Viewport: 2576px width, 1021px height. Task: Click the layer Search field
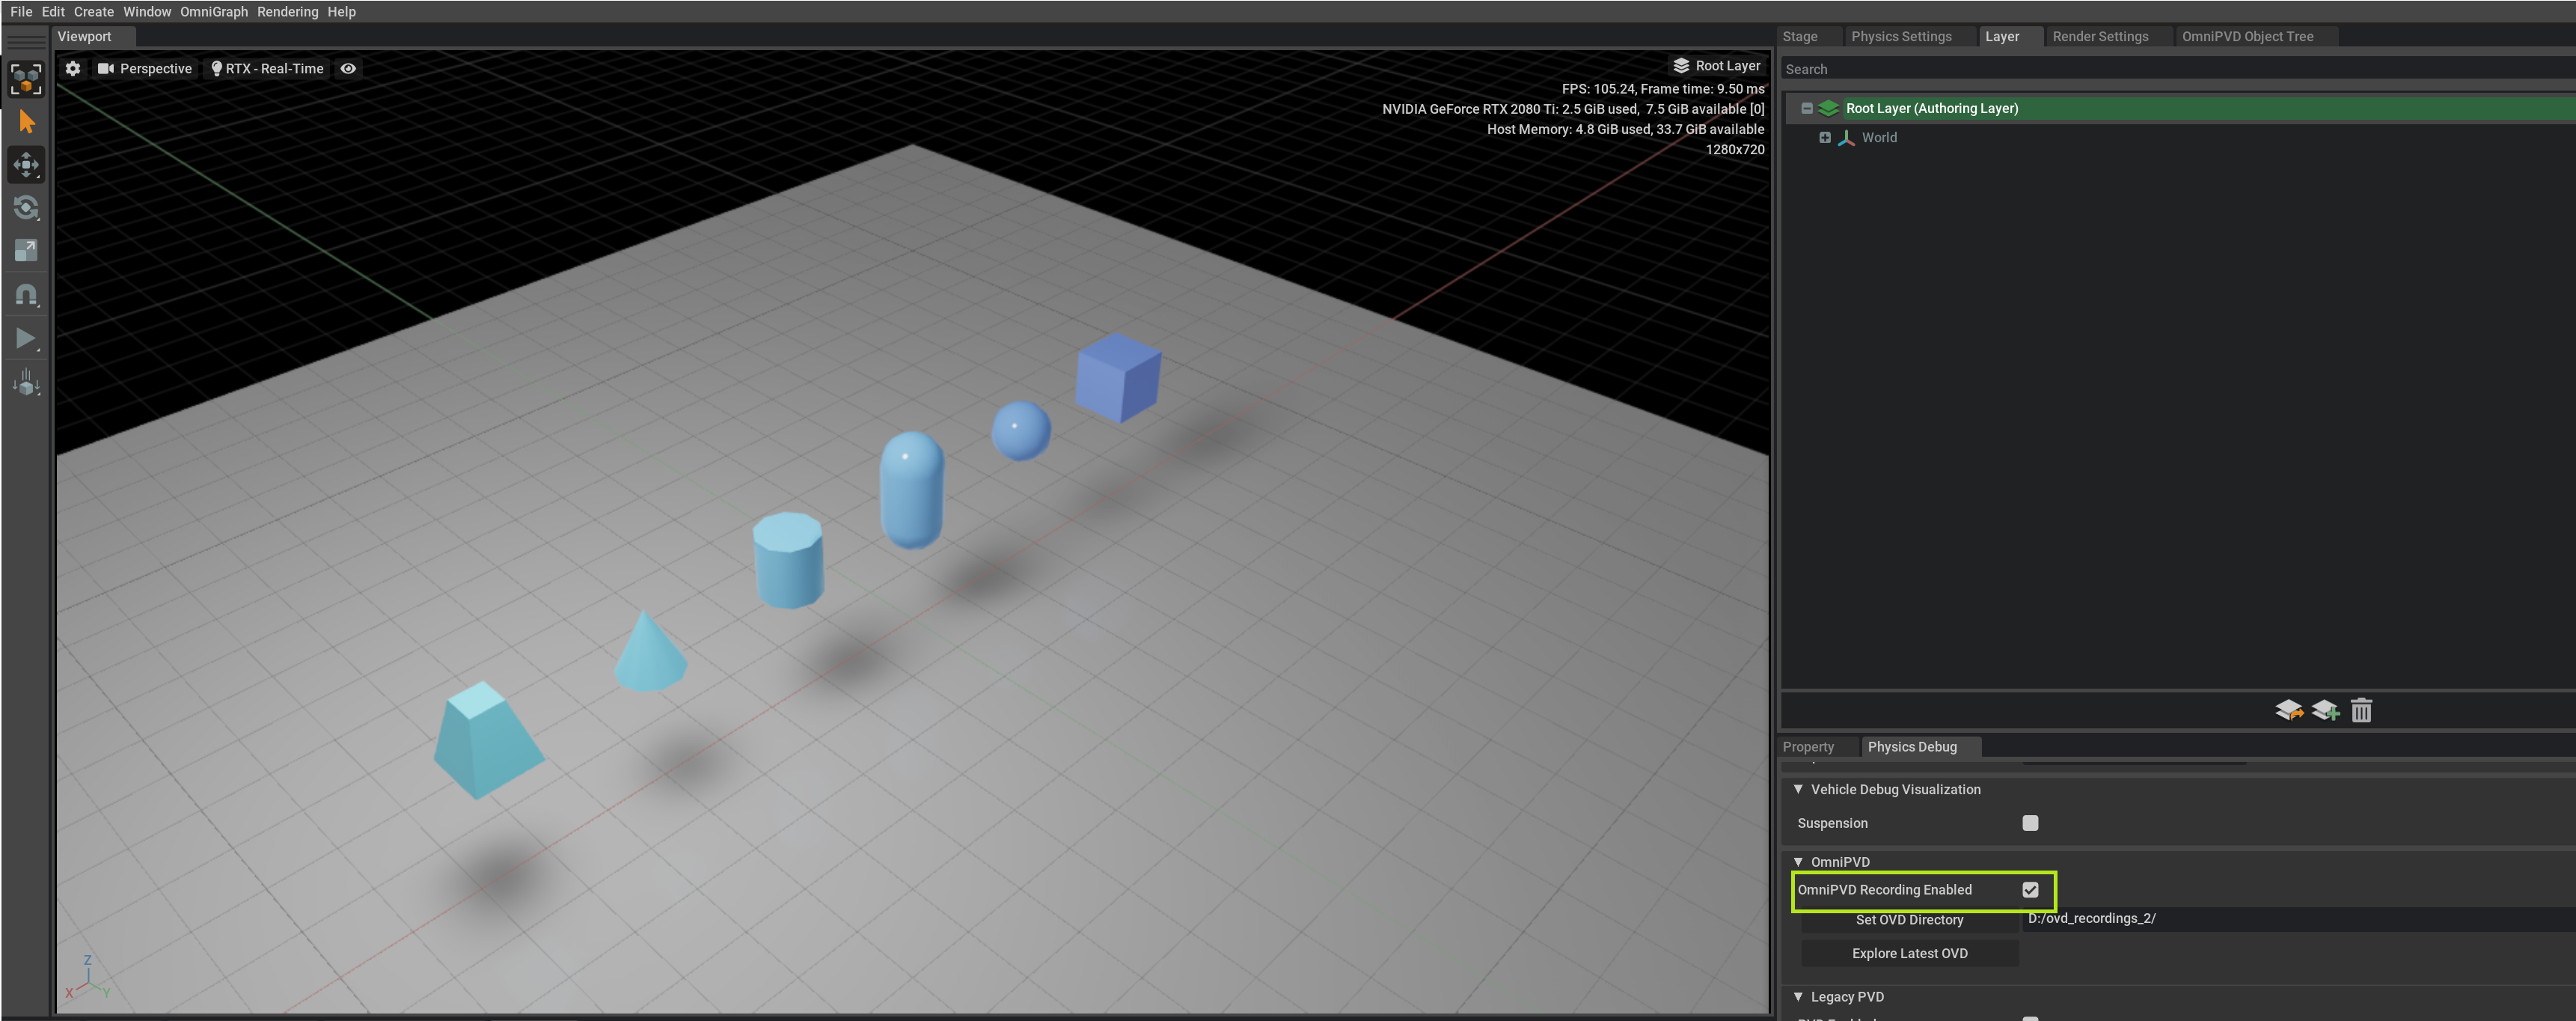click(2177, 69)
